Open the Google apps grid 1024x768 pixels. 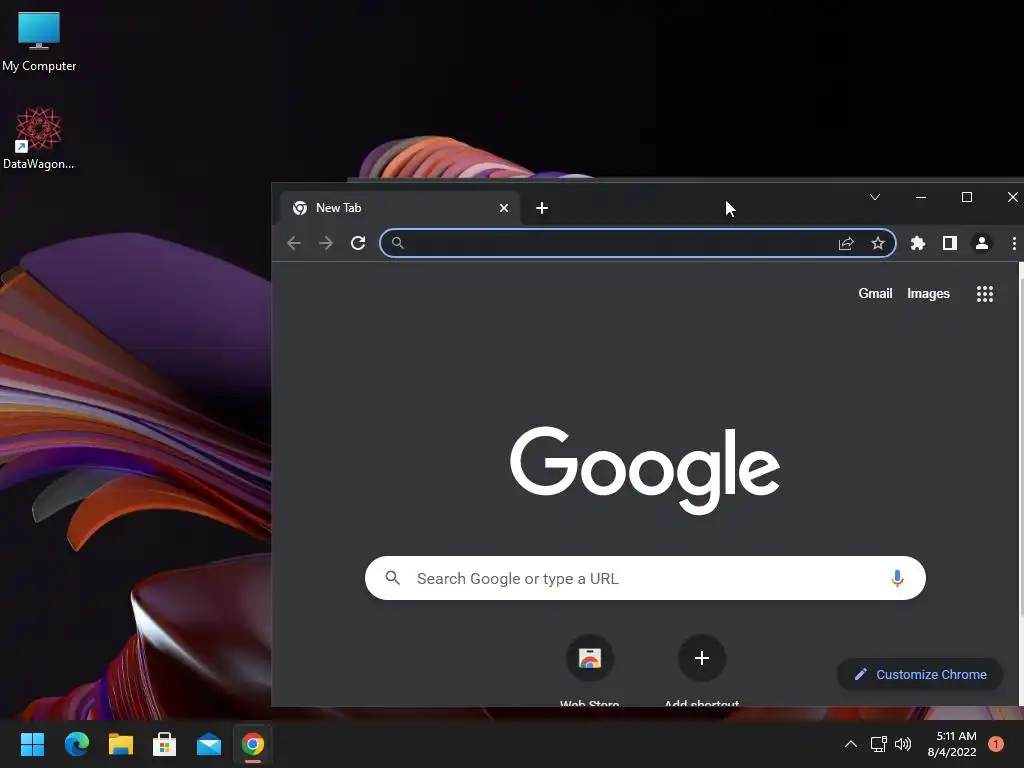coord(985,294)
